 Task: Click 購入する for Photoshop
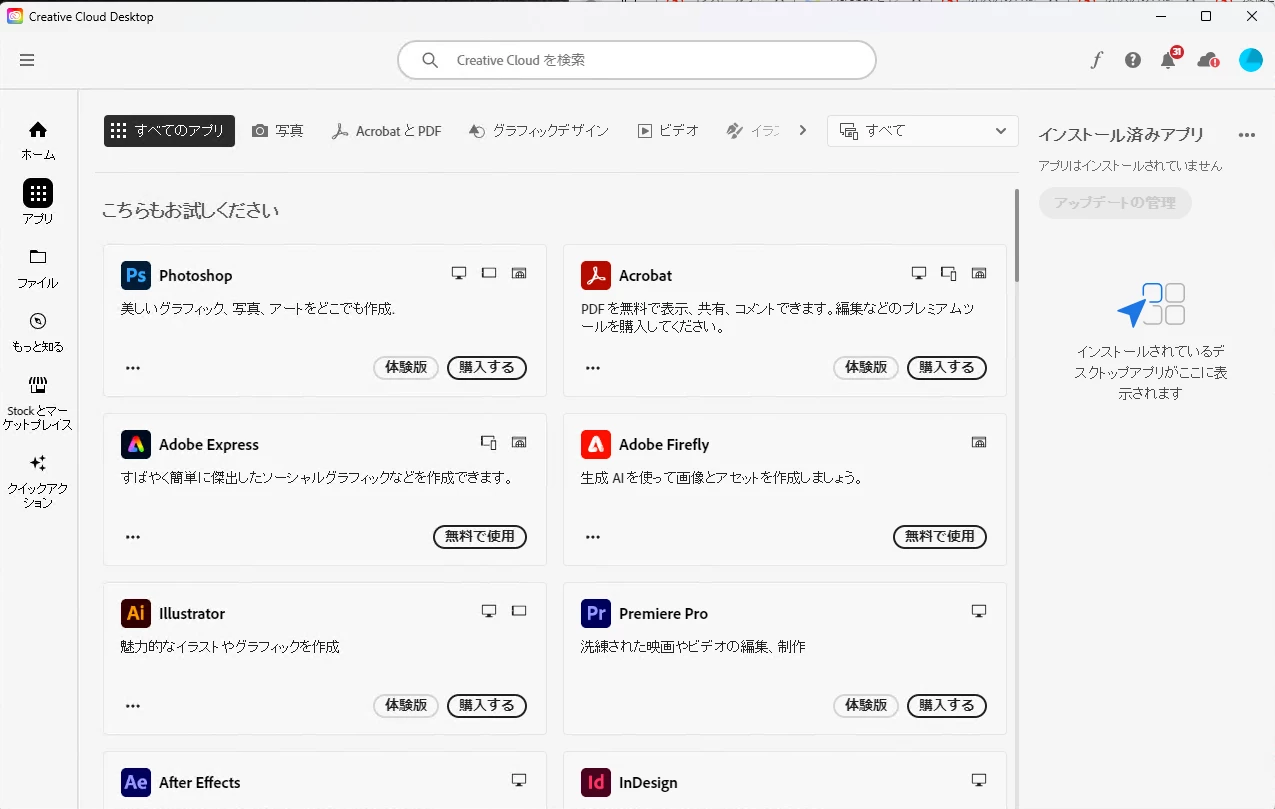point(487,367)
